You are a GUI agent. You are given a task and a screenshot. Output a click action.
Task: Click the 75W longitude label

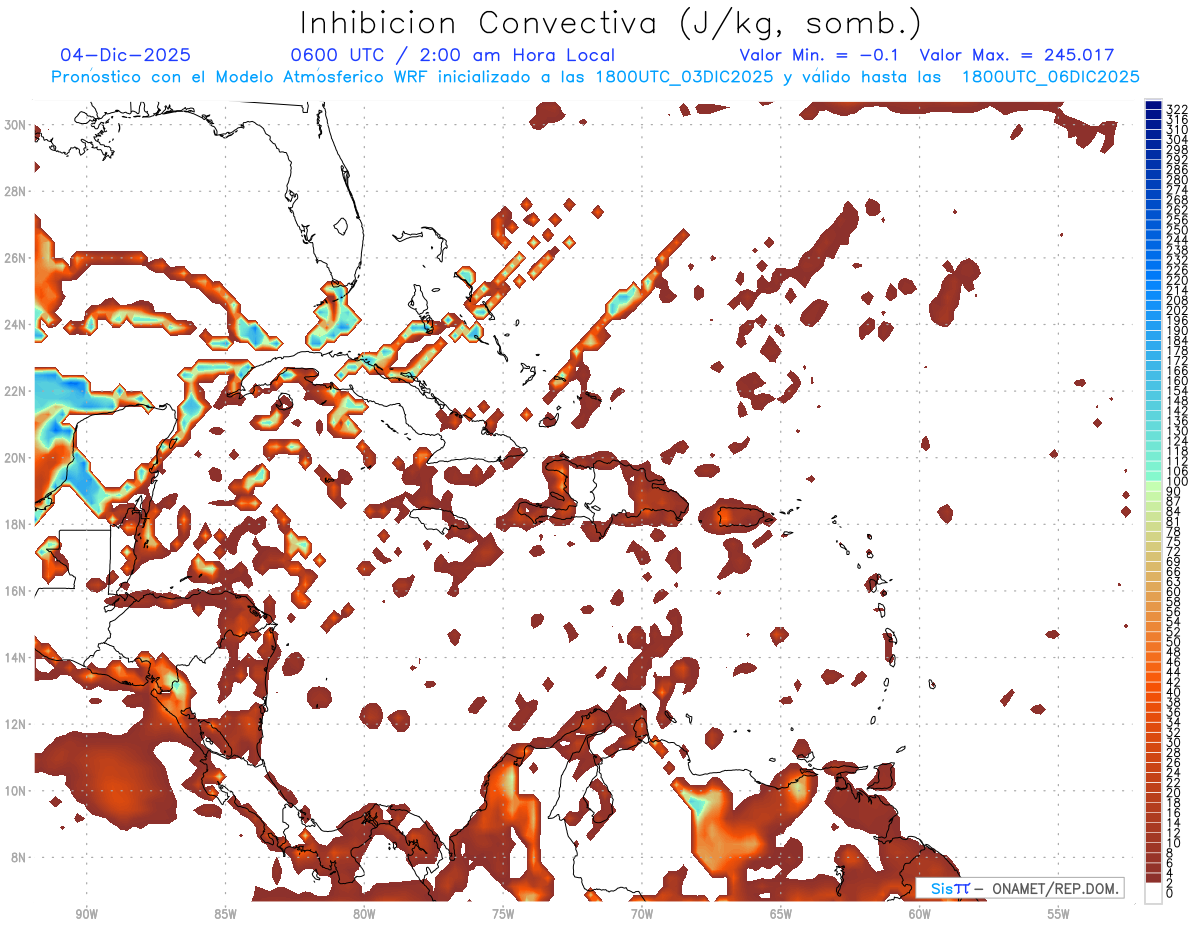tap(503, 914)
